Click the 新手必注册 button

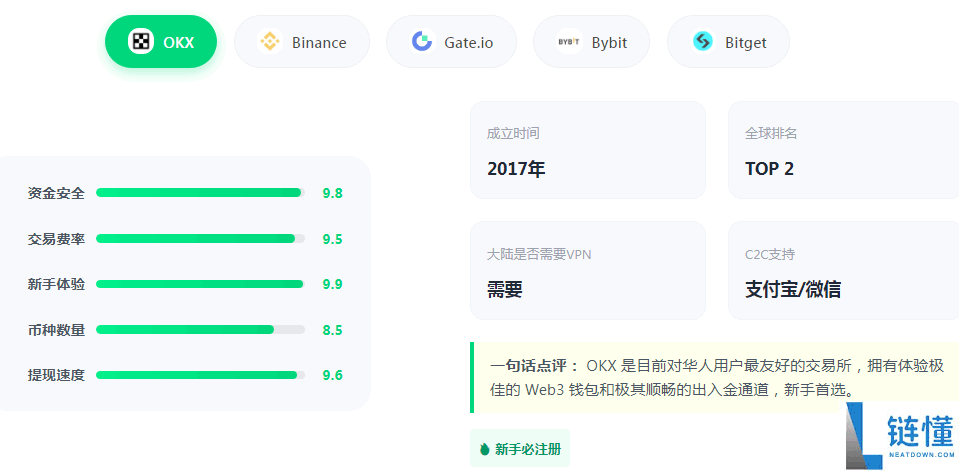coord(520,450)
